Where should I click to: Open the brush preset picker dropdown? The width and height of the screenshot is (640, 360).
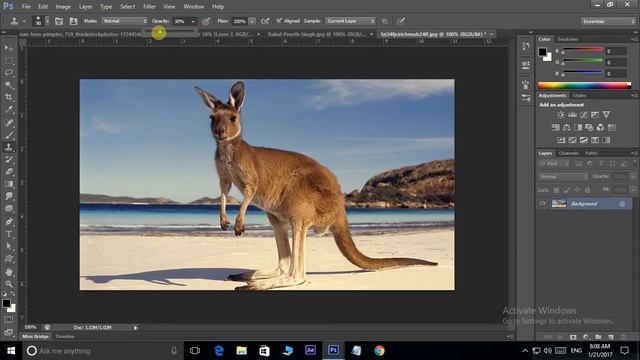click(x=47, y=21)
